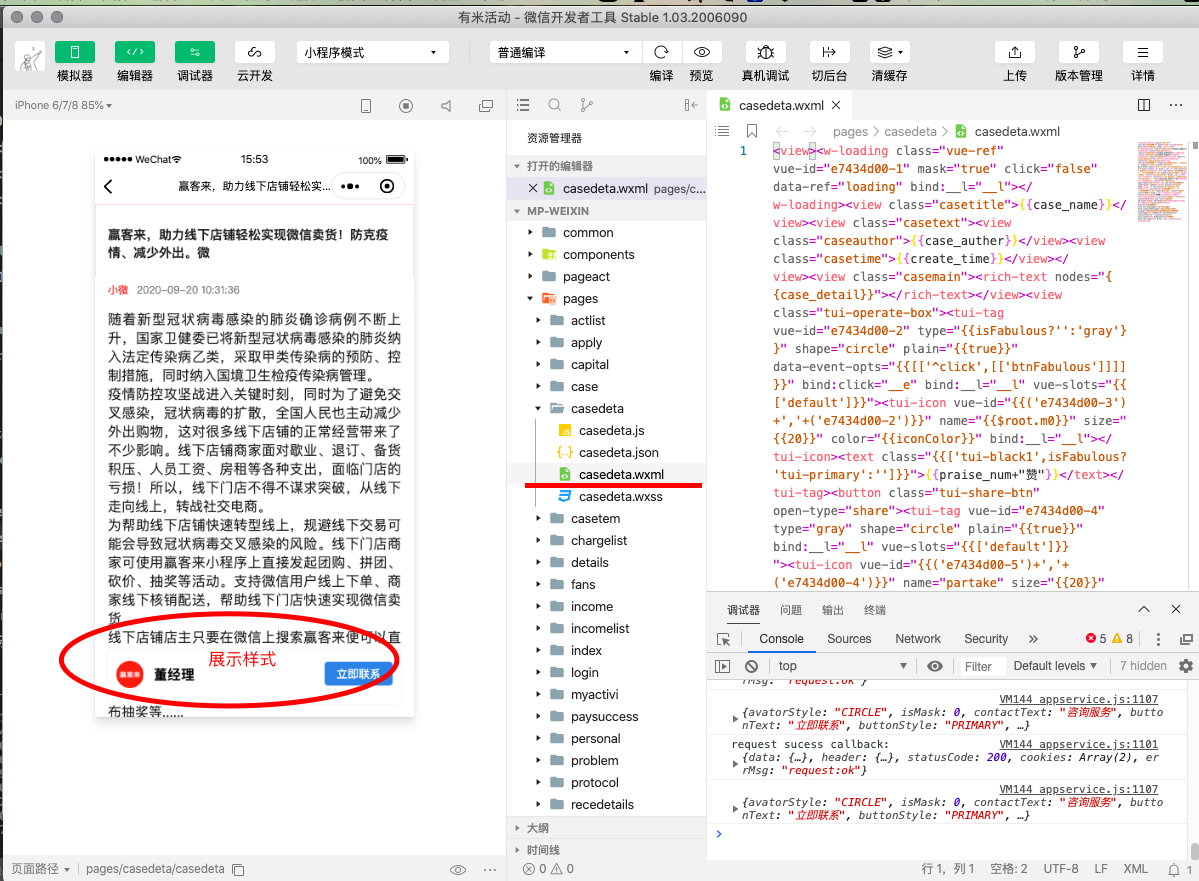
Task: Open version management (版本管理)
Action: (1079, 52)
